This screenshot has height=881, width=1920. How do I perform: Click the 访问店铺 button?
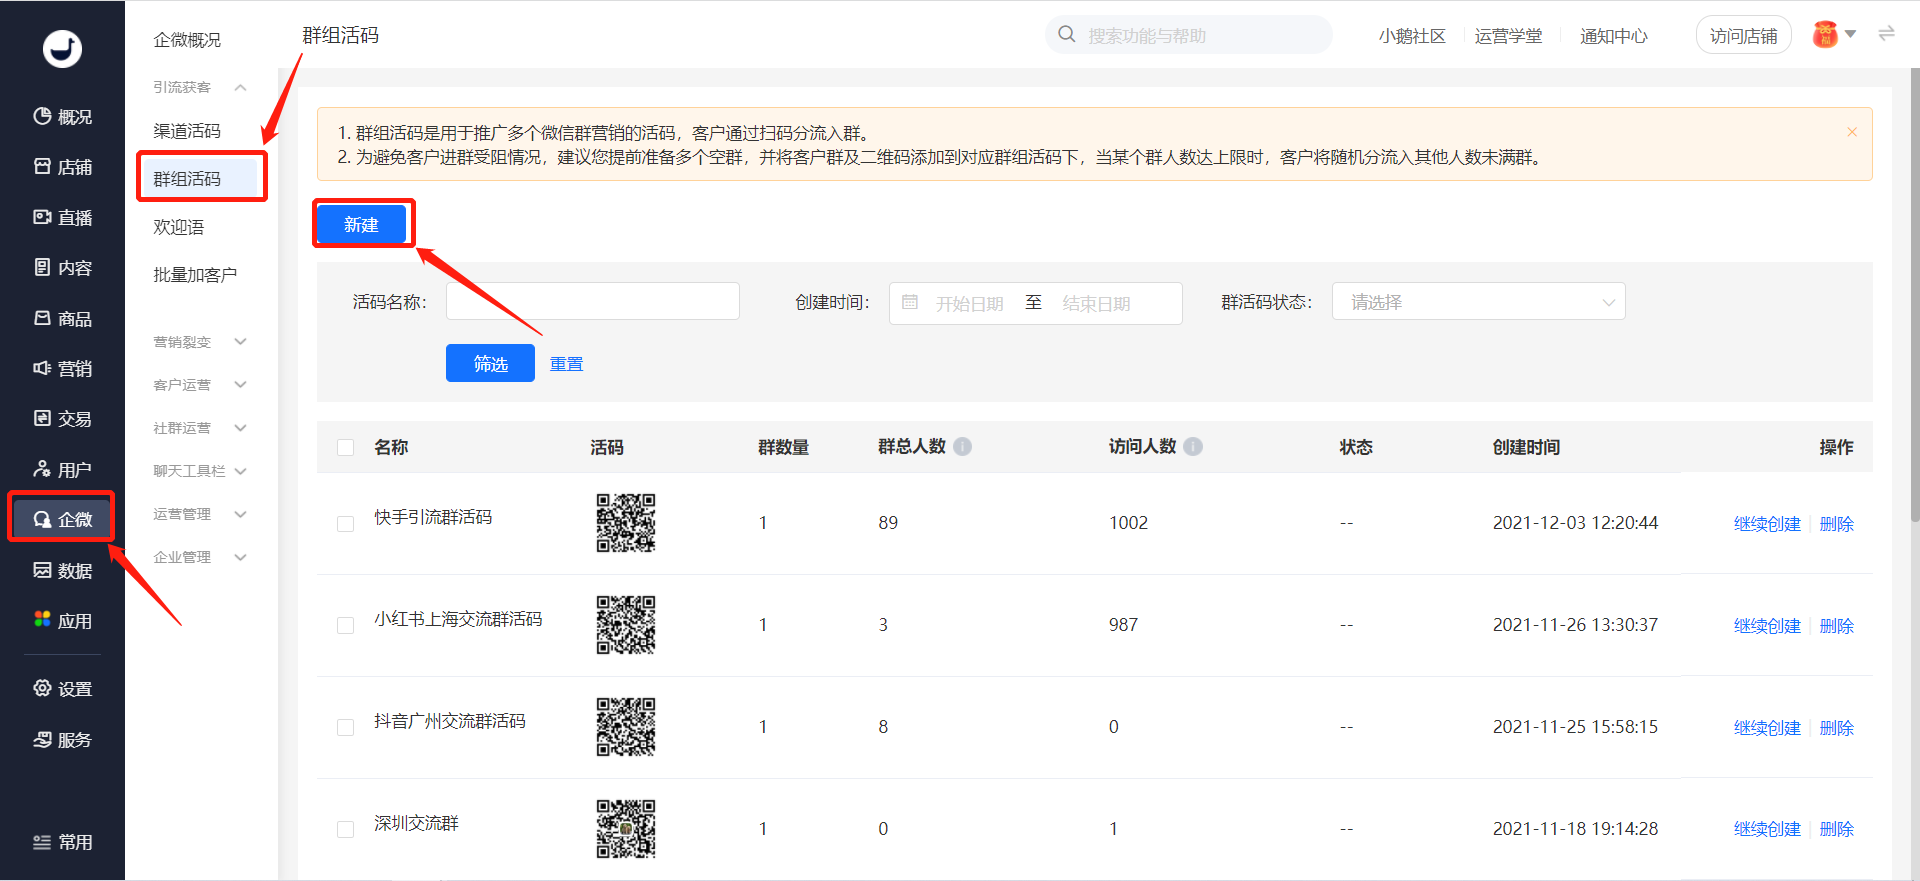pos(1743,36)
